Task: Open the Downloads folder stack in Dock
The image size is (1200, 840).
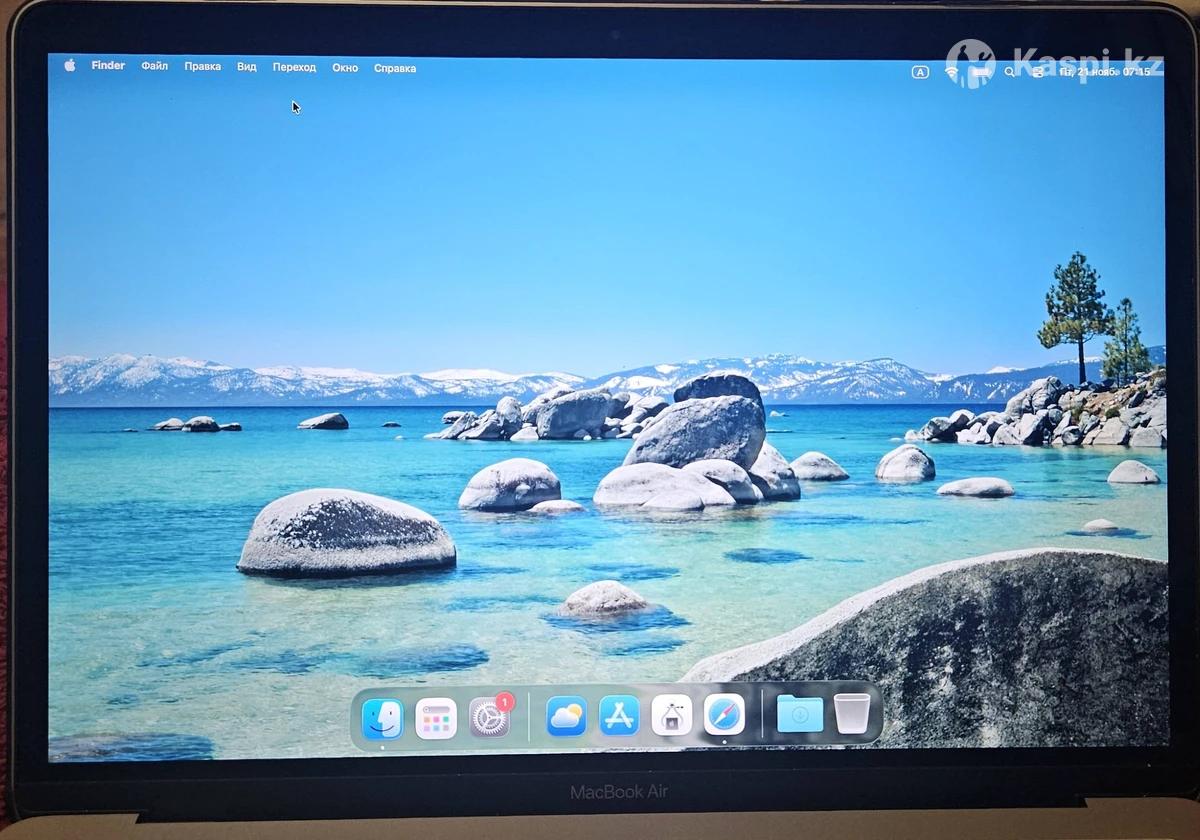Action: (x=800, y=714)
